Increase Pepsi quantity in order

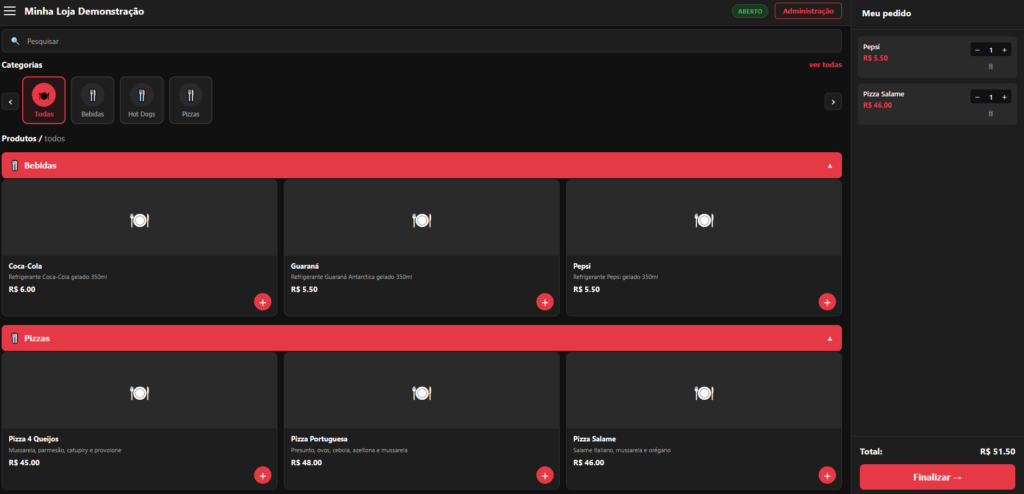(x=1004, y=50)
